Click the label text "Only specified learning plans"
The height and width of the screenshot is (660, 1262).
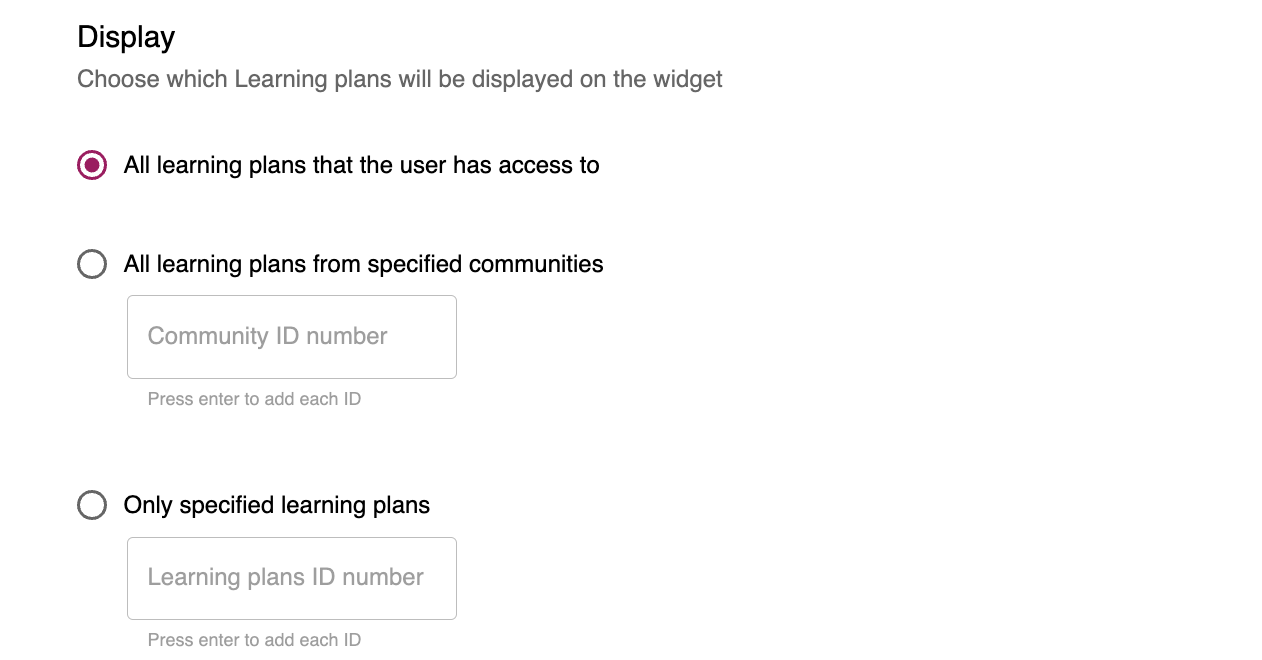[276, 505]
